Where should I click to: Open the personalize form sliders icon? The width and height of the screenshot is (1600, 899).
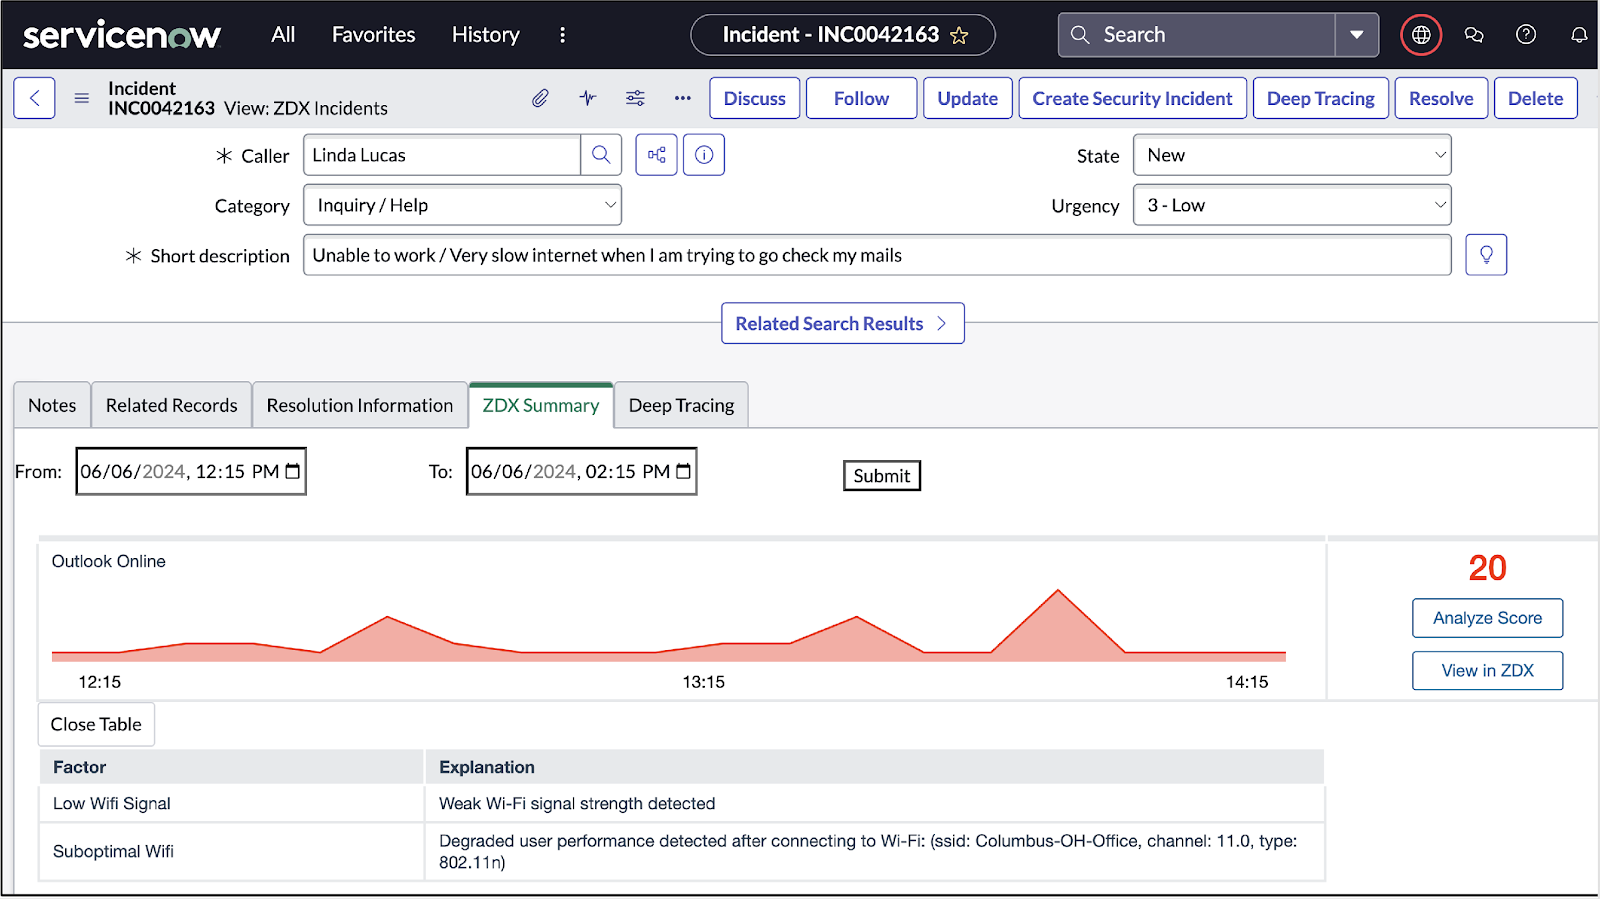pos(635,98)
